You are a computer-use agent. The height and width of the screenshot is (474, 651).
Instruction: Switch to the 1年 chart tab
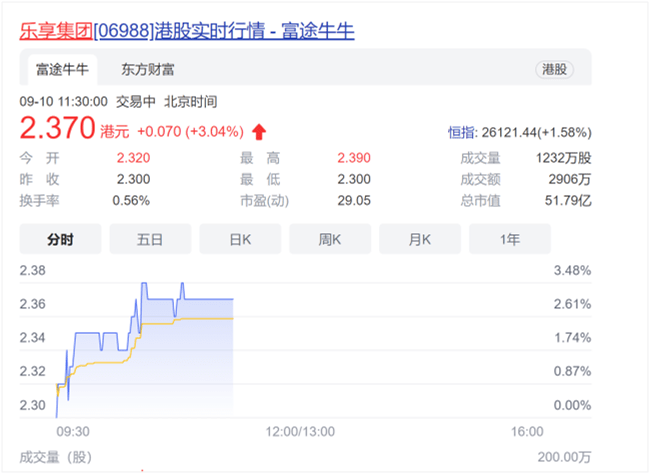510,239
